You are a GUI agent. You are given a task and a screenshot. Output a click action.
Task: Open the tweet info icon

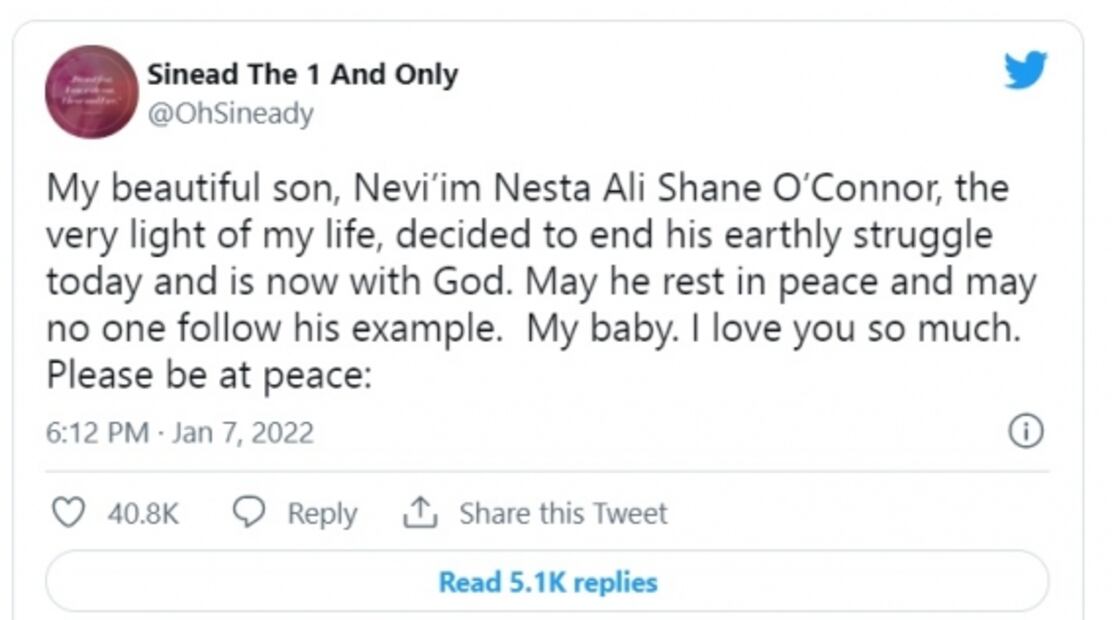(x=1026, y=432)
